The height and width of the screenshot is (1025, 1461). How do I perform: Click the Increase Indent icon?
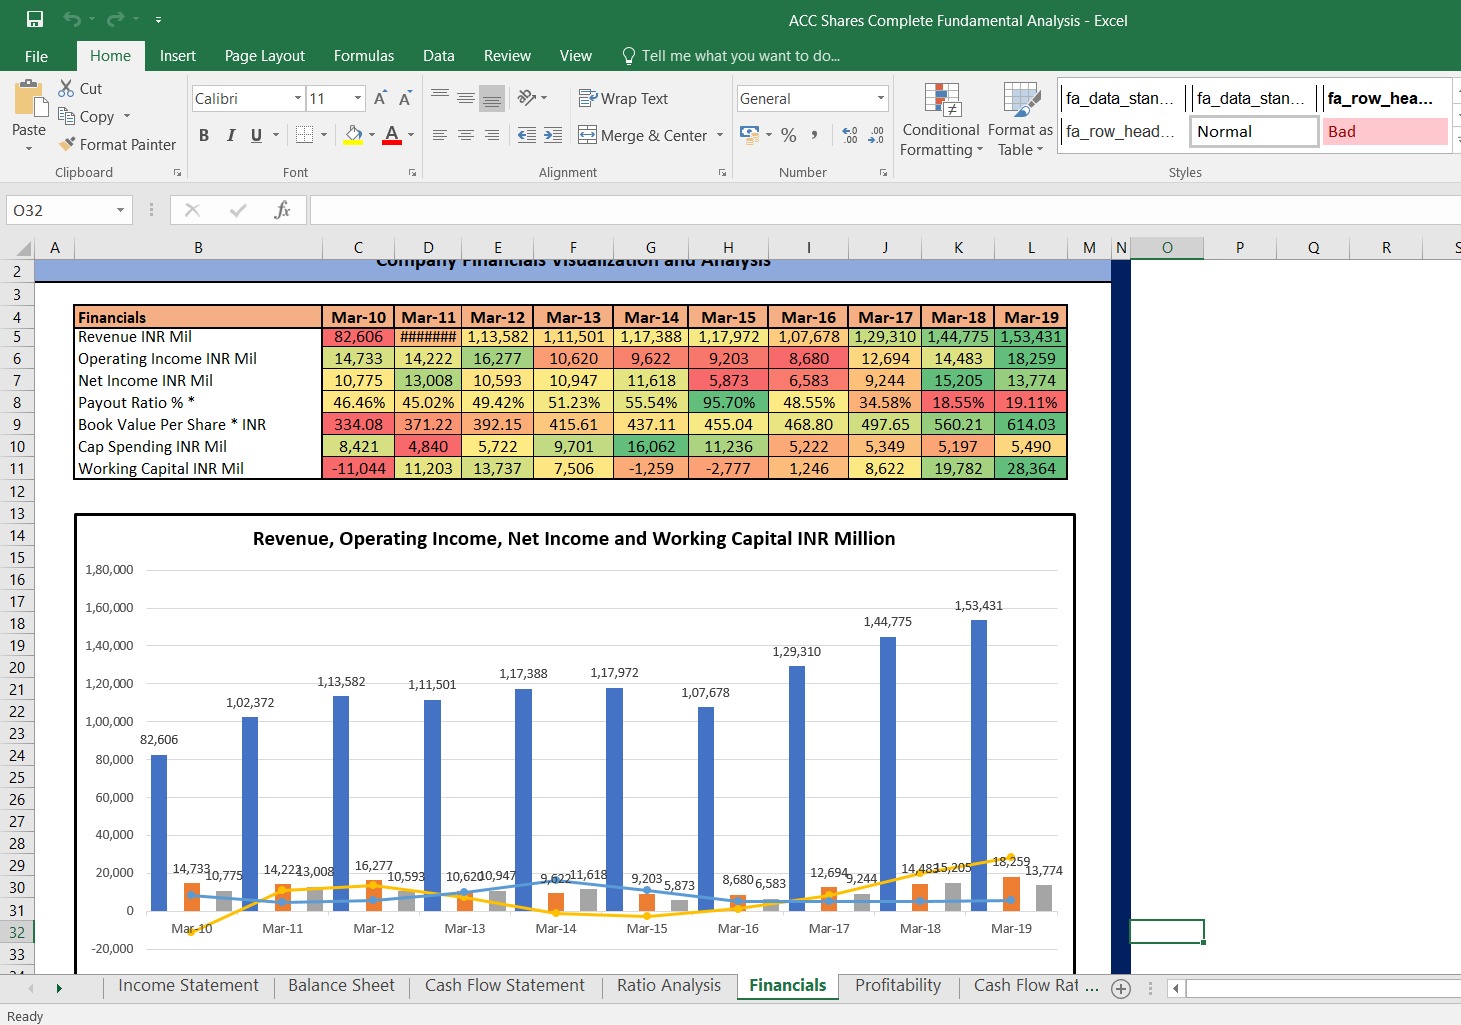553,134
